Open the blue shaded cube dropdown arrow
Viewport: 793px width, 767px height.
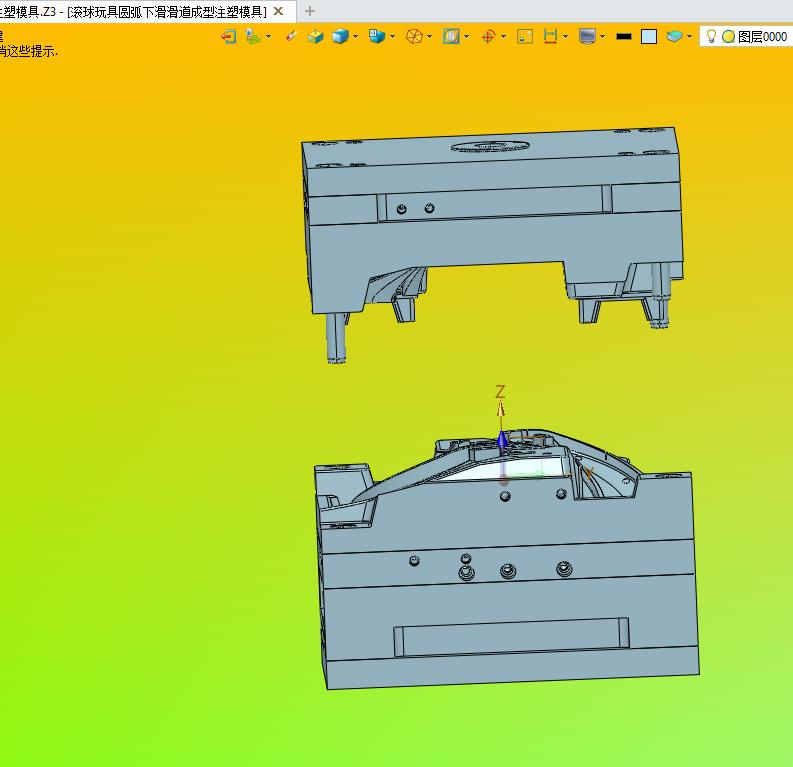[356, 36]
